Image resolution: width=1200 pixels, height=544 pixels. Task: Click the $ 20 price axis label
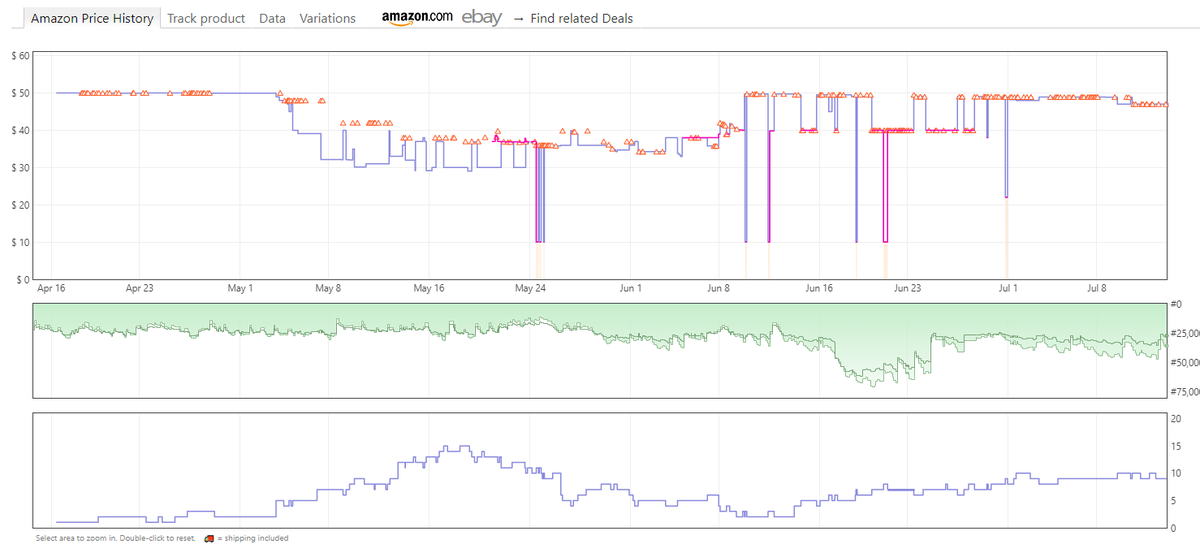click(20, 205)
